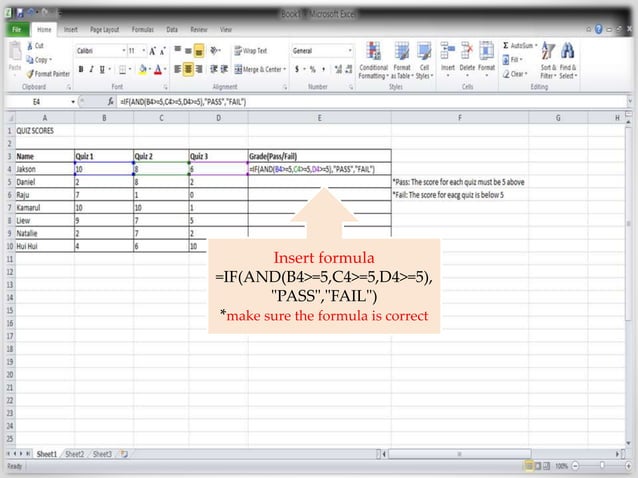Switch to the Data tab
The image size is (638, 478).
pos(172,29)
